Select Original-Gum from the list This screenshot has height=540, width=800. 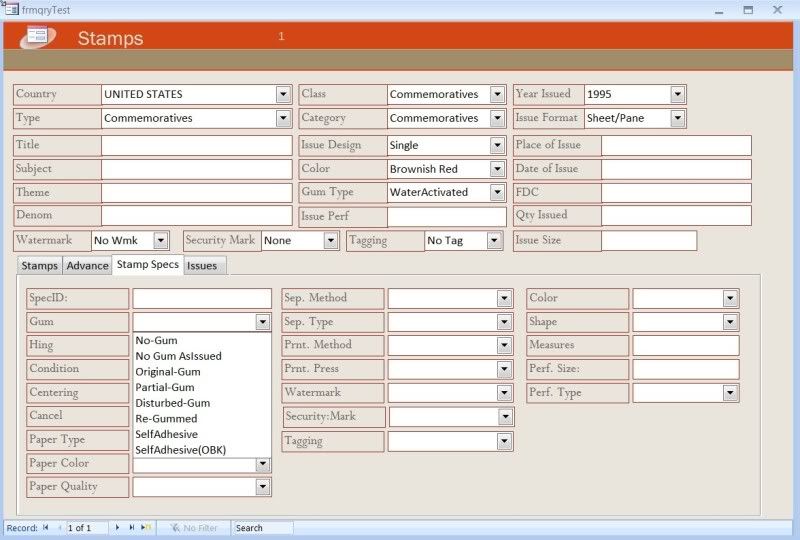(x=202, y=372)
